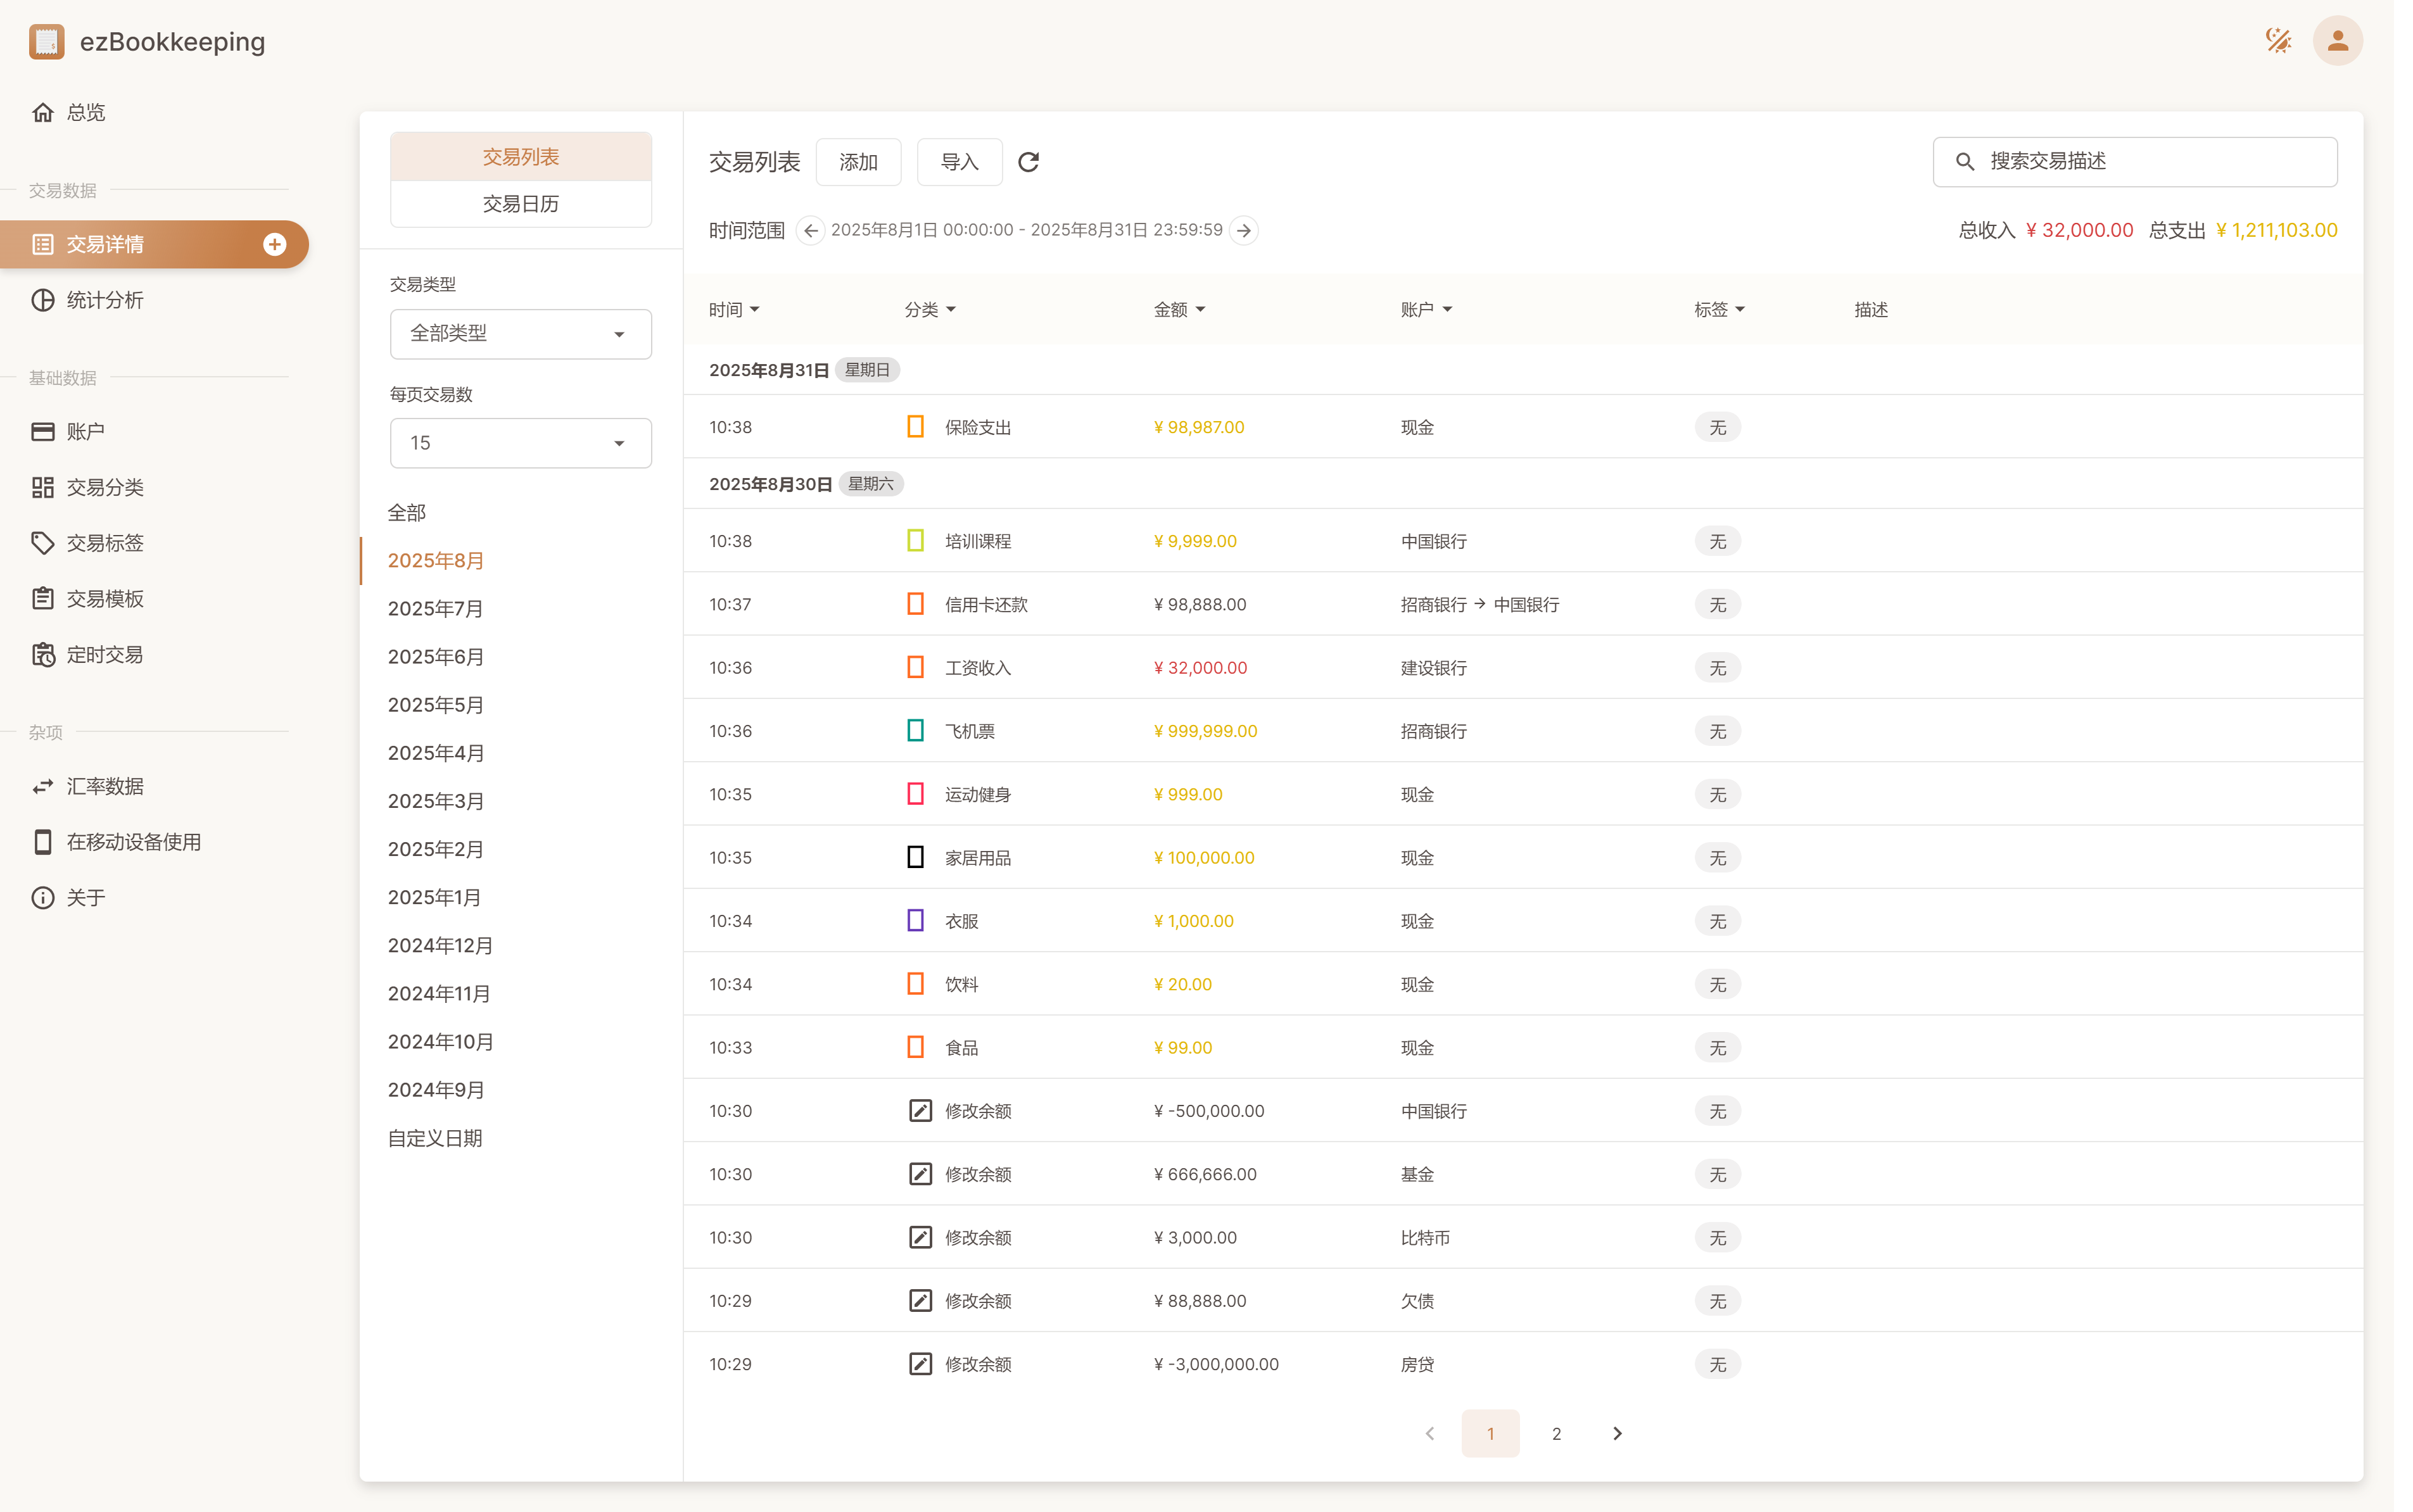2413x1512 pixels.
Task: Select 2025年7月 in month list
Action: click(435, 608)
